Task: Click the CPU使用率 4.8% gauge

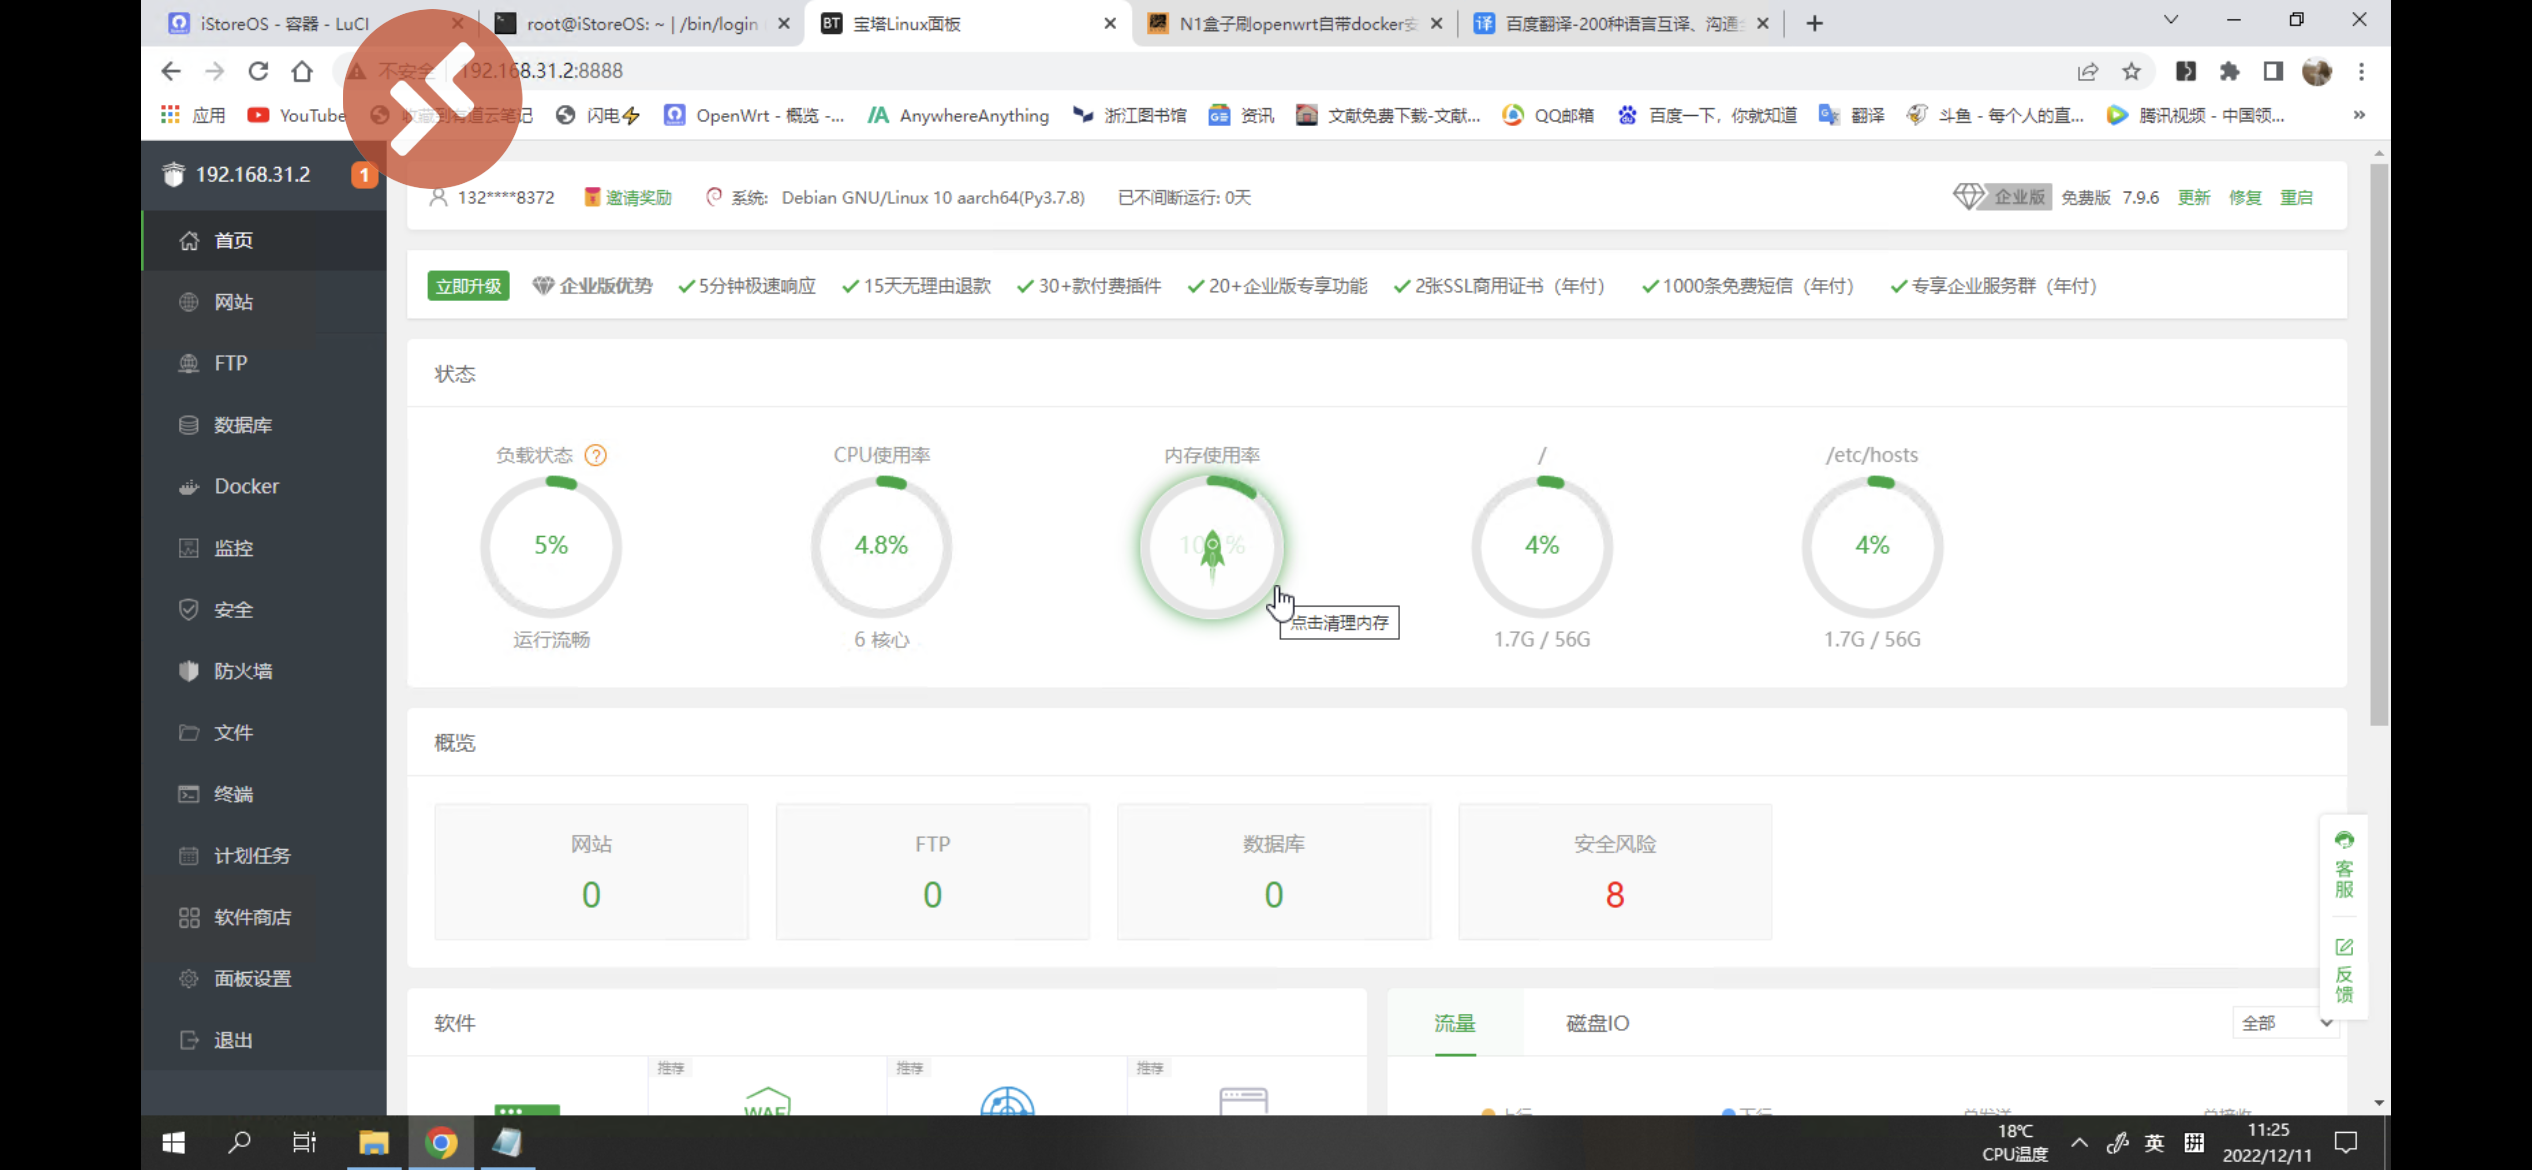Action: (881, 546)
